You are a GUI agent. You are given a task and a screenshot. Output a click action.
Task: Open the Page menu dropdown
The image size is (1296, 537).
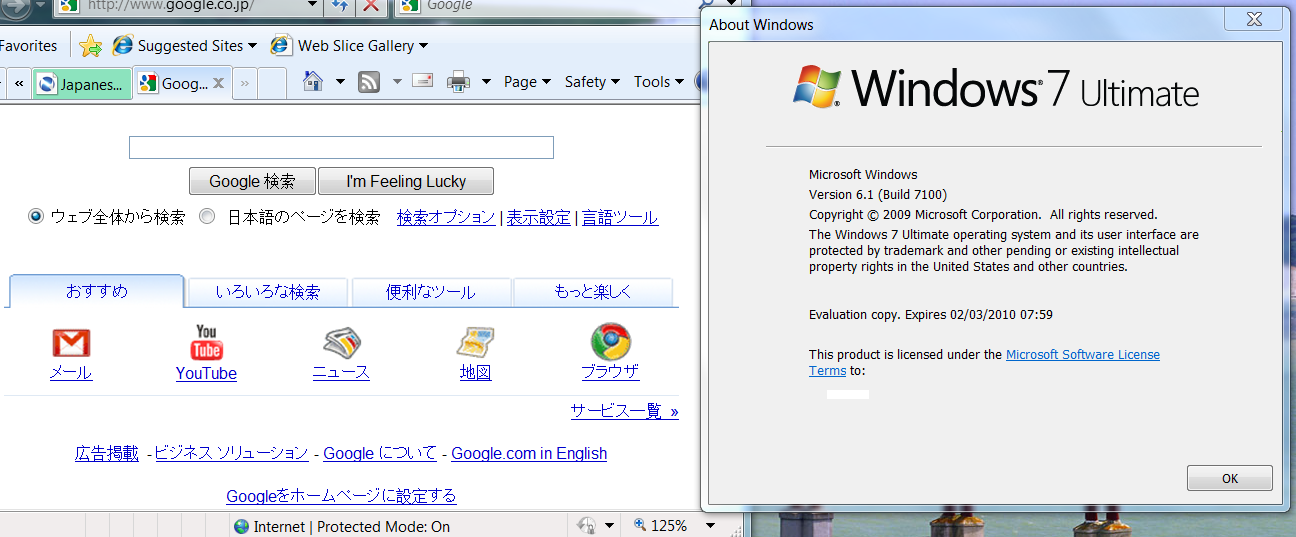(527, 82)
